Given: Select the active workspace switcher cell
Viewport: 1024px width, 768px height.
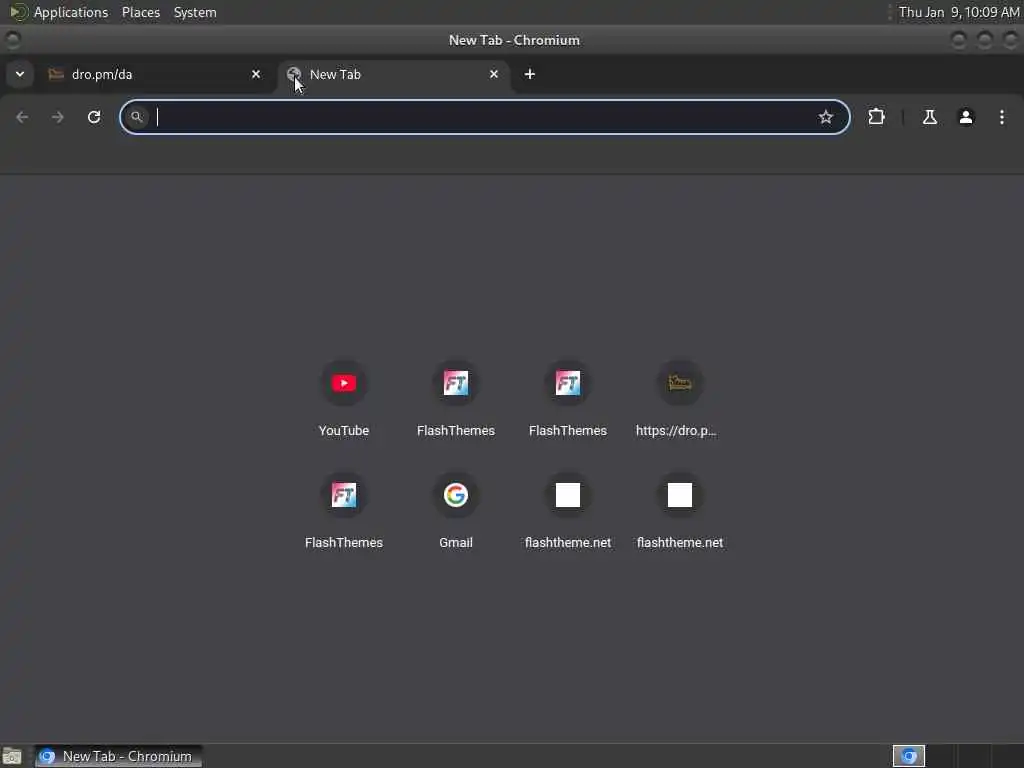Looking at the screenshot, I should [x=908, y=756].
